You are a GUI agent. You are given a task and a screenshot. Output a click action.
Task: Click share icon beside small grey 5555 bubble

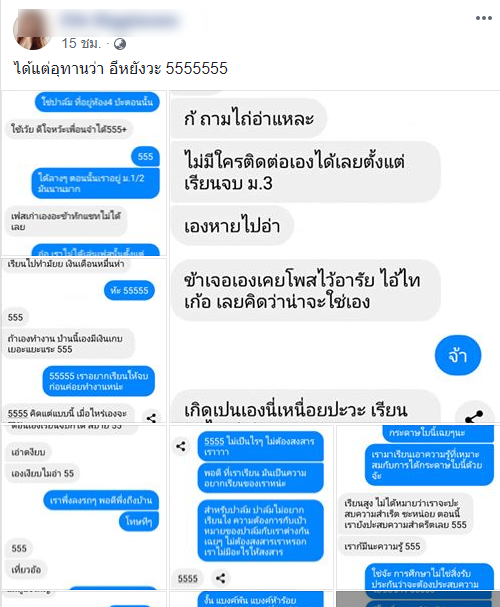click(x=221, y=578)
